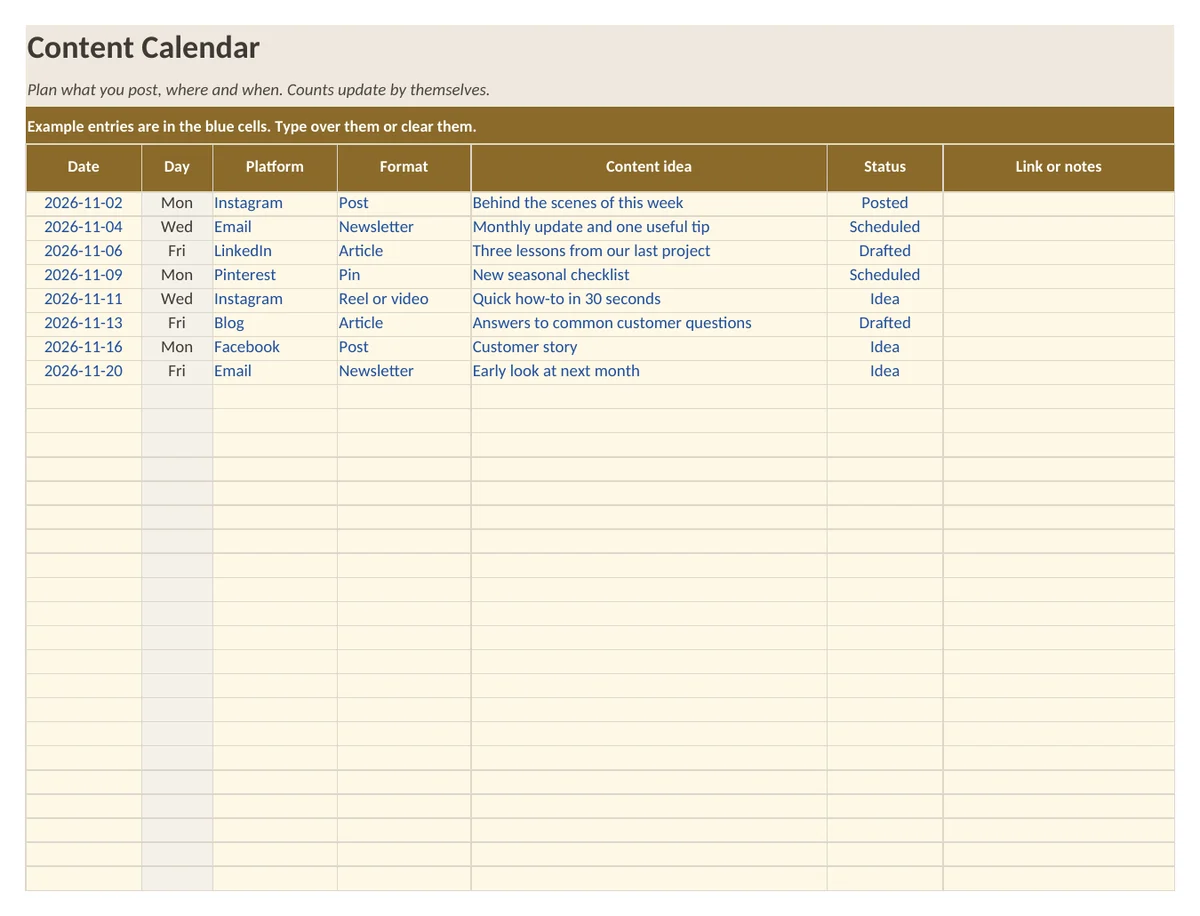Click Link or notes cell in Posted row

(x=1058, y=203)
